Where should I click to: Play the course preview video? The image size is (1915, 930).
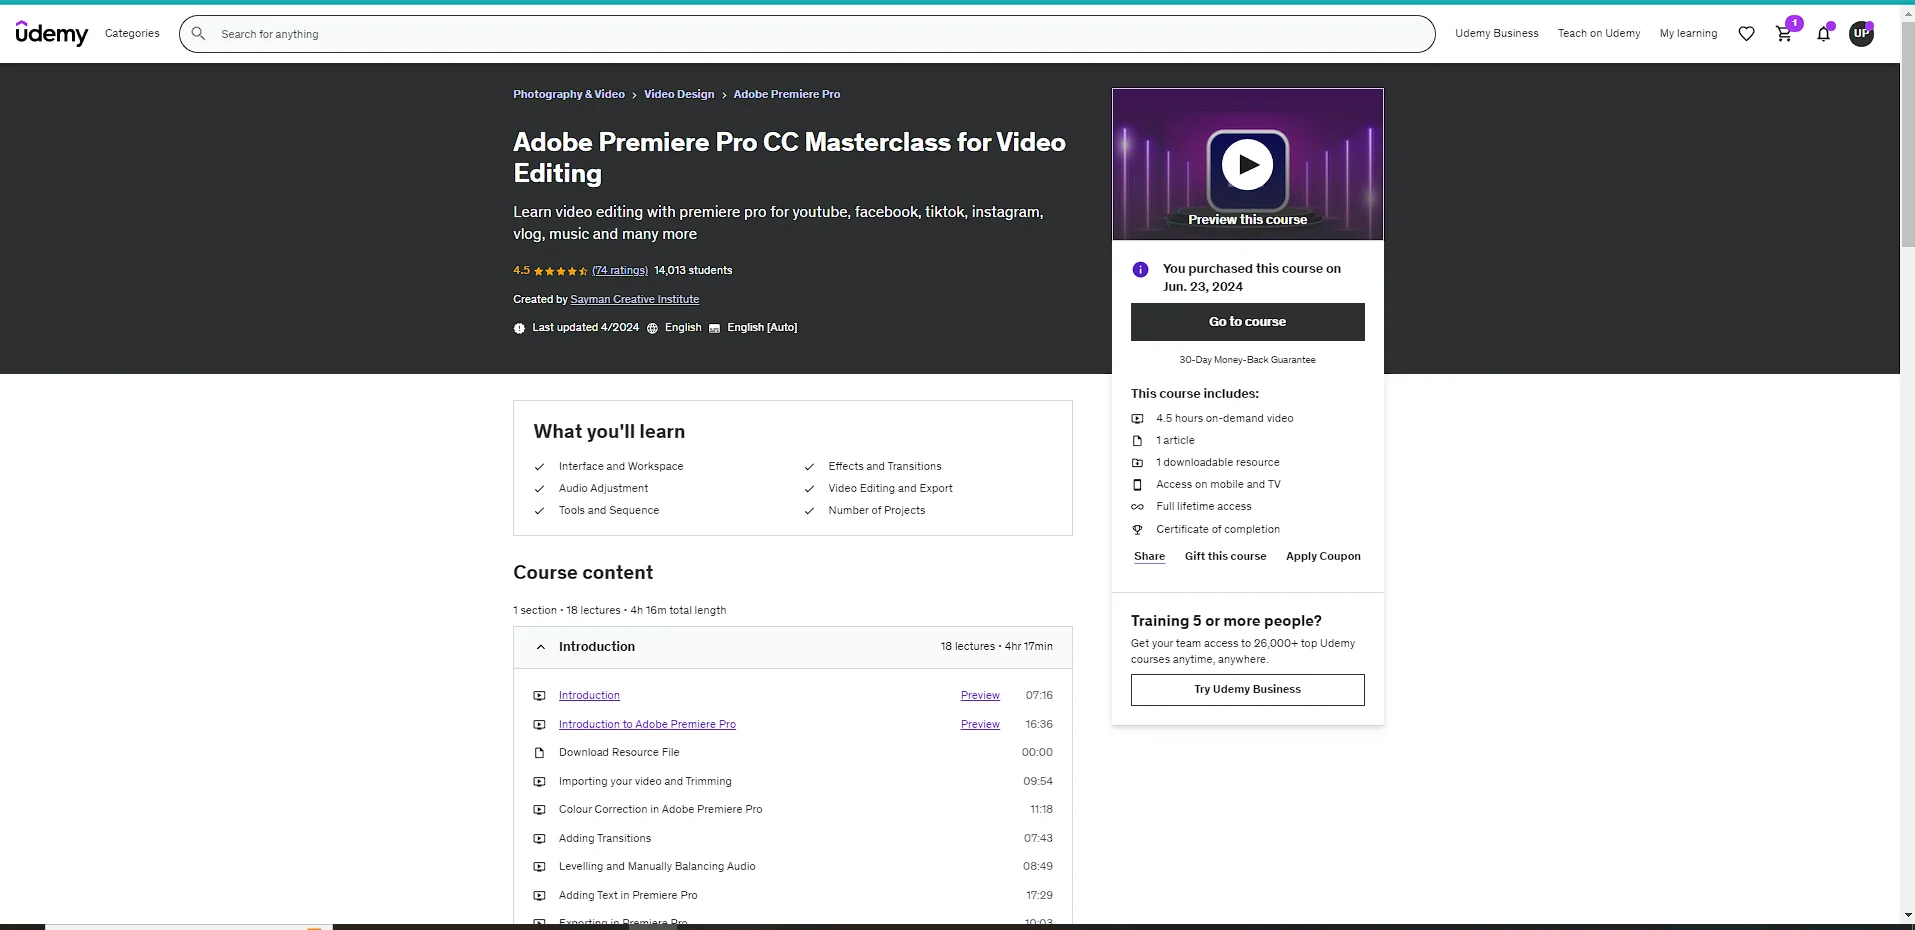click(1247, 165)
